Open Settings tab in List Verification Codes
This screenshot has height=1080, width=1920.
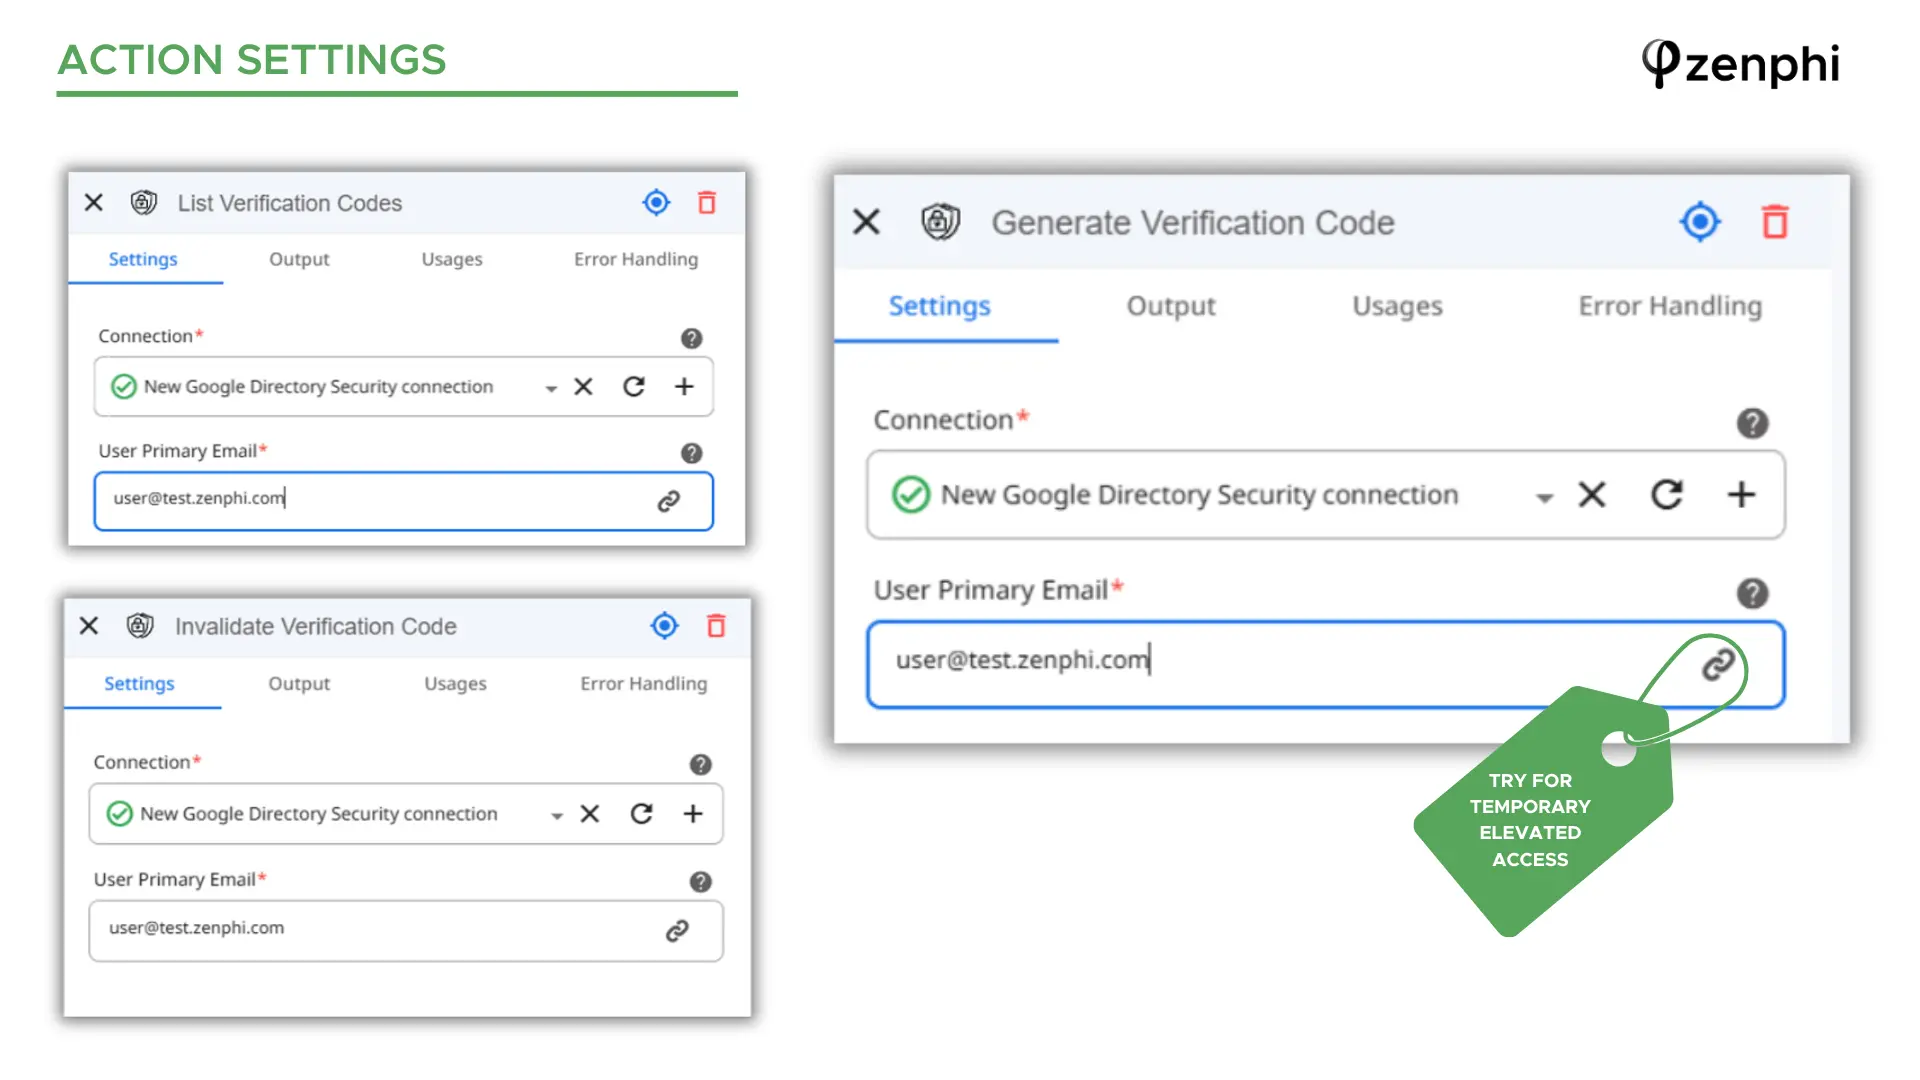(x=143, y=259)
